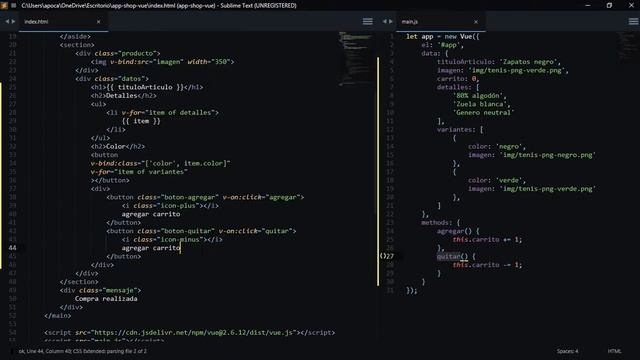Image resolution: width=640 pixels, height=360 pixels.
Task: Click 'boton-agregar' class value
Action: [x=190, y=197]
